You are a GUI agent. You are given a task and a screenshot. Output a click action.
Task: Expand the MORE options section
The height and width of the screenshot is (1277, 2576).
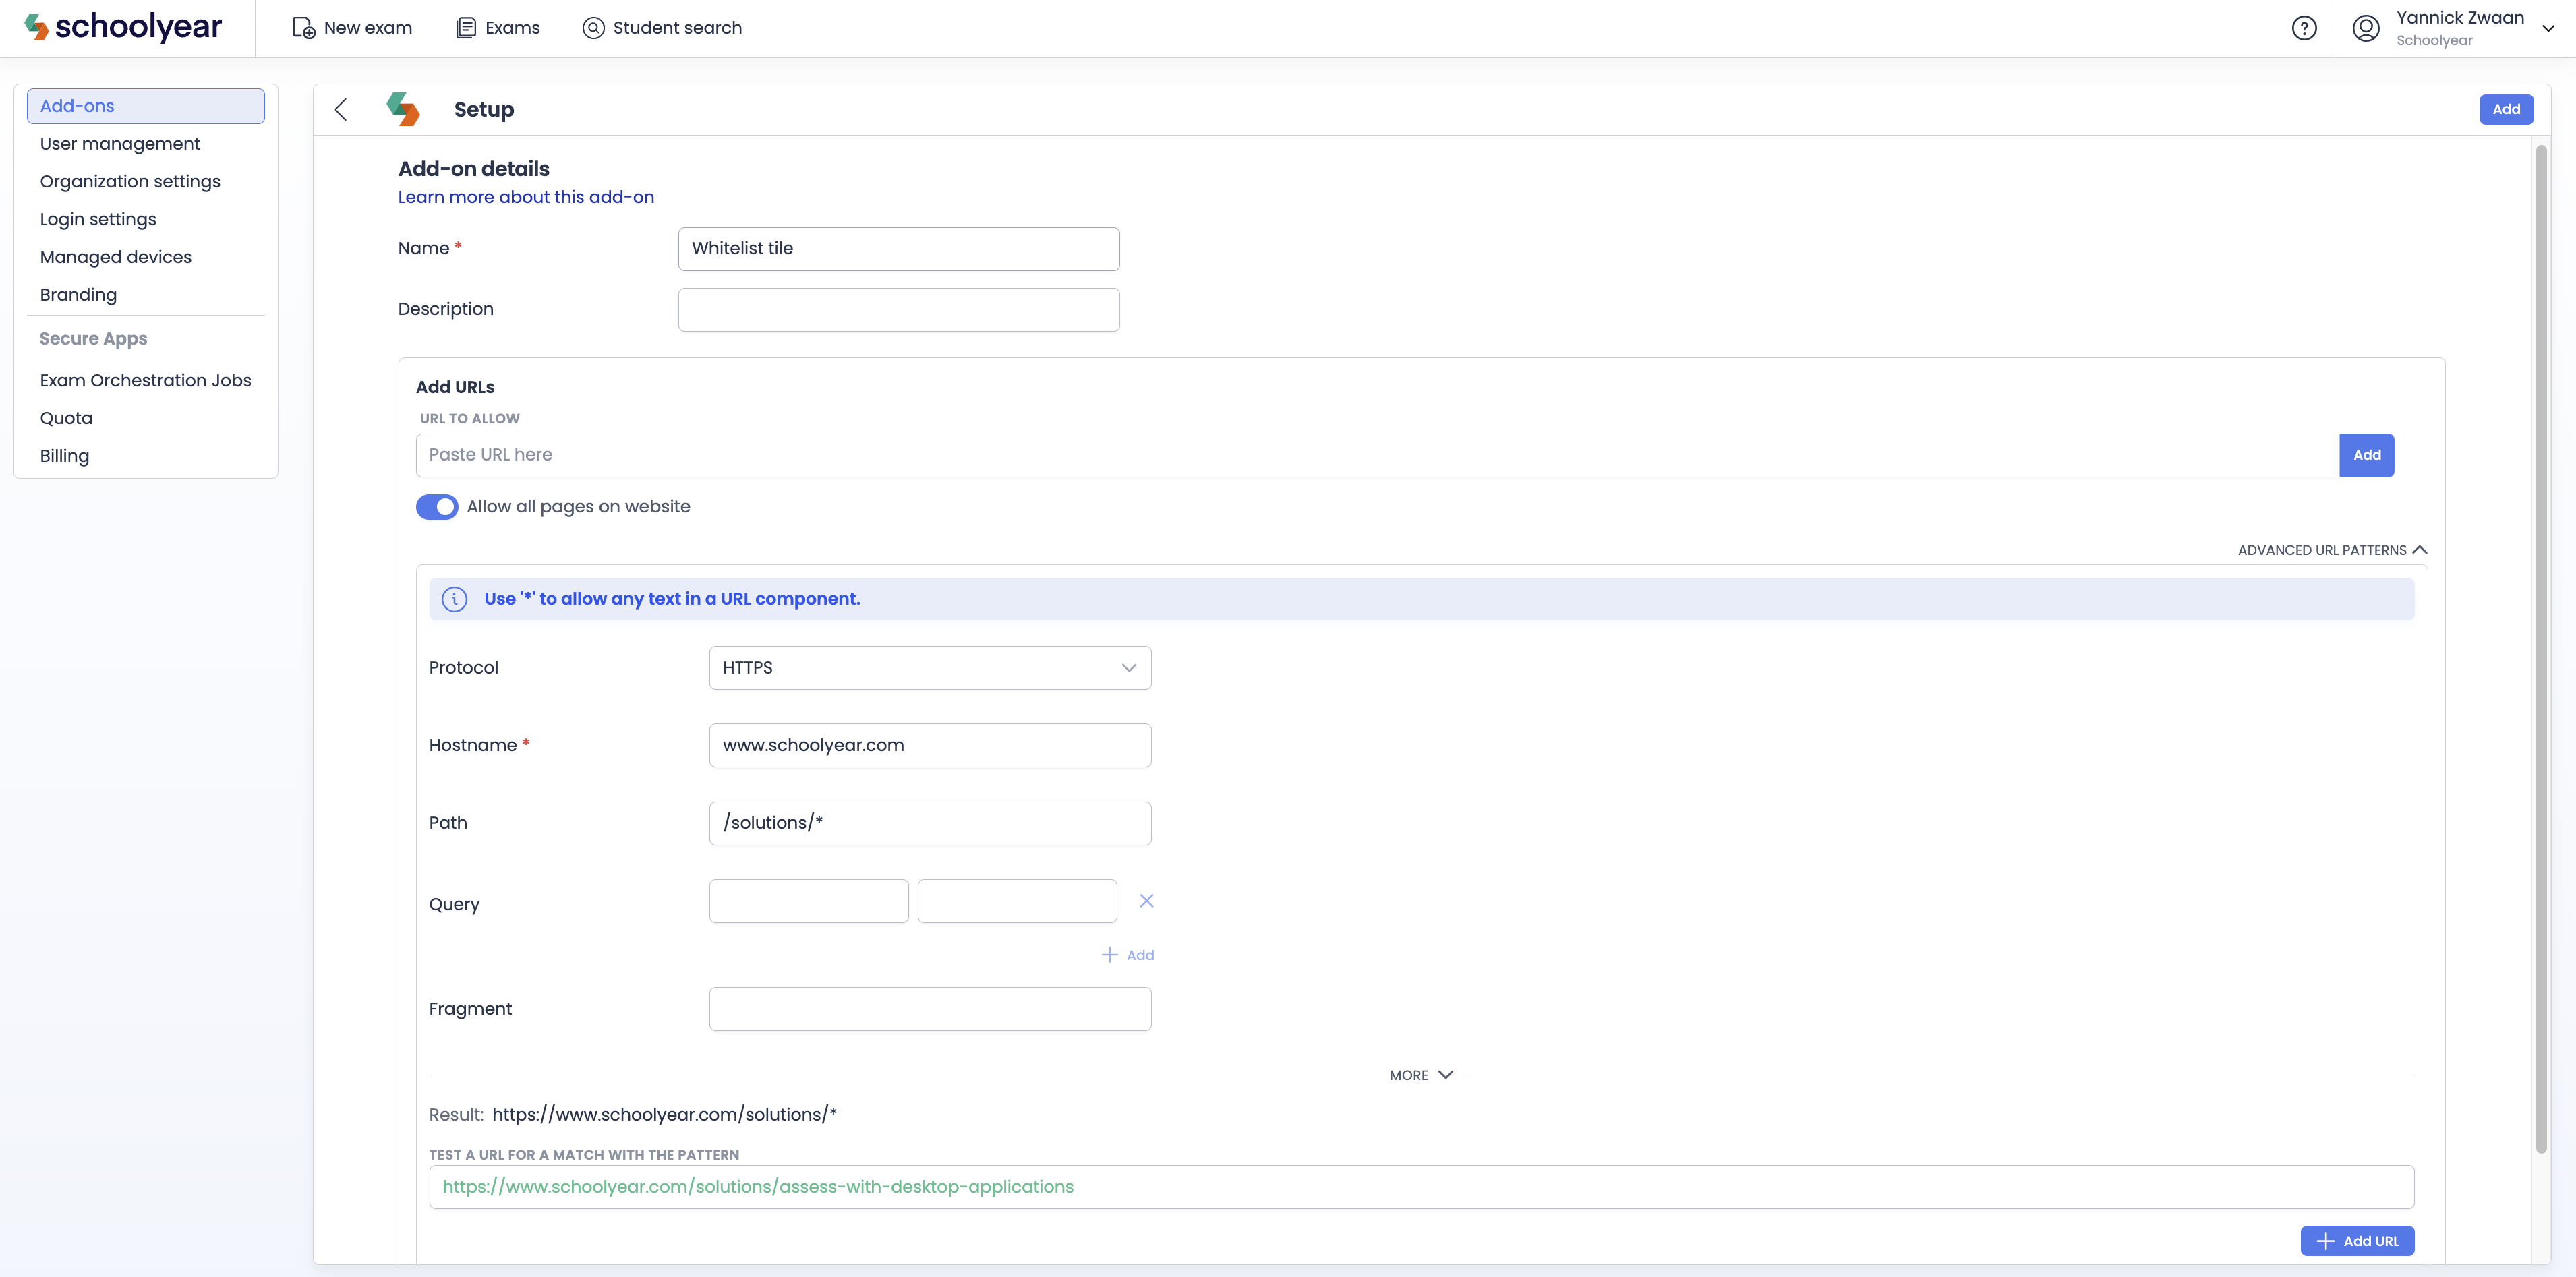(1421, 1075)
